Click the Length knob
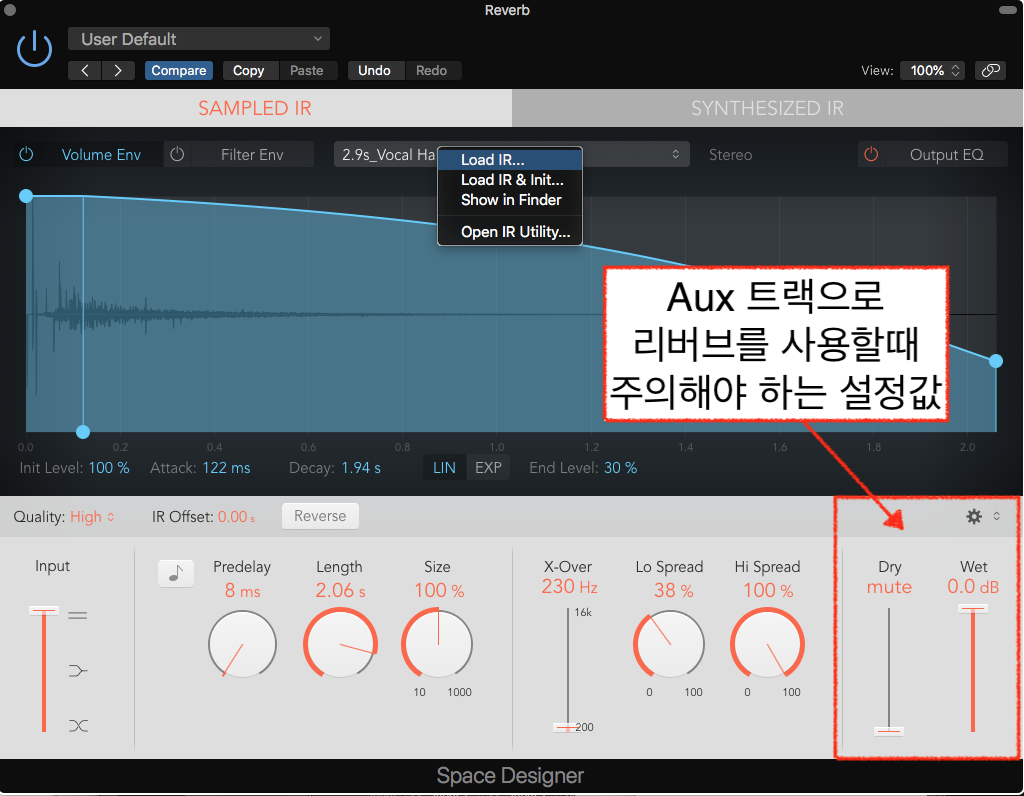The height and width of the screenshot is (796, 1024). pyautogui.click(x=340, y=645)
